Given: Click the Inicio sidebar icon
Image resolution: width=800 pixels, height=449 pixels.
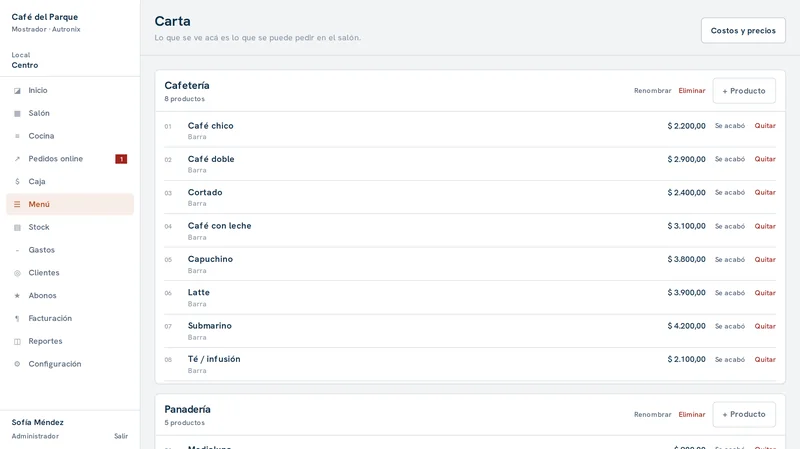Looking at the screenshot, I should coord(17,91).
